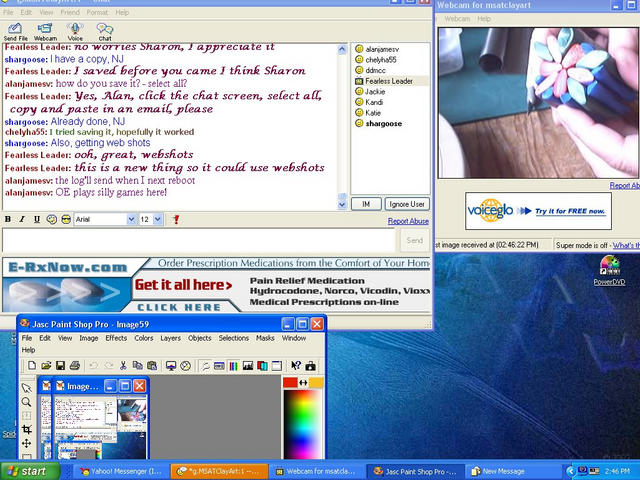The height and width of the screenshot is (480, 640).
Task: Toggle italic text formatting in chat
Action: pyautogui.click(x=22, y=219)
